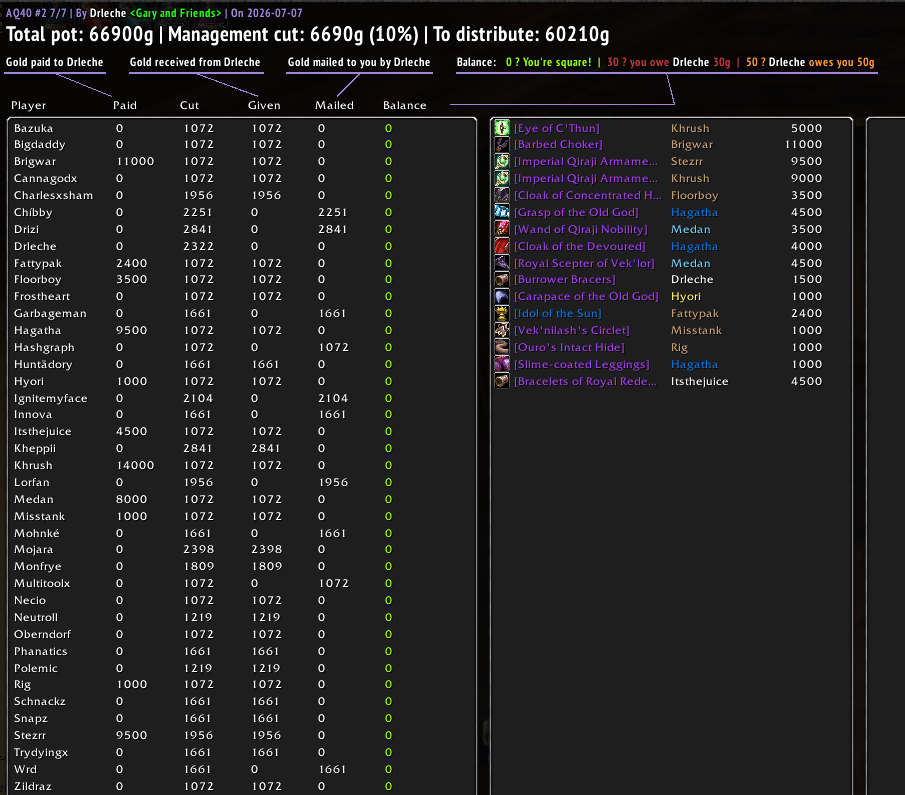Click buyer name Misstank in loot list

coord(696,330)
